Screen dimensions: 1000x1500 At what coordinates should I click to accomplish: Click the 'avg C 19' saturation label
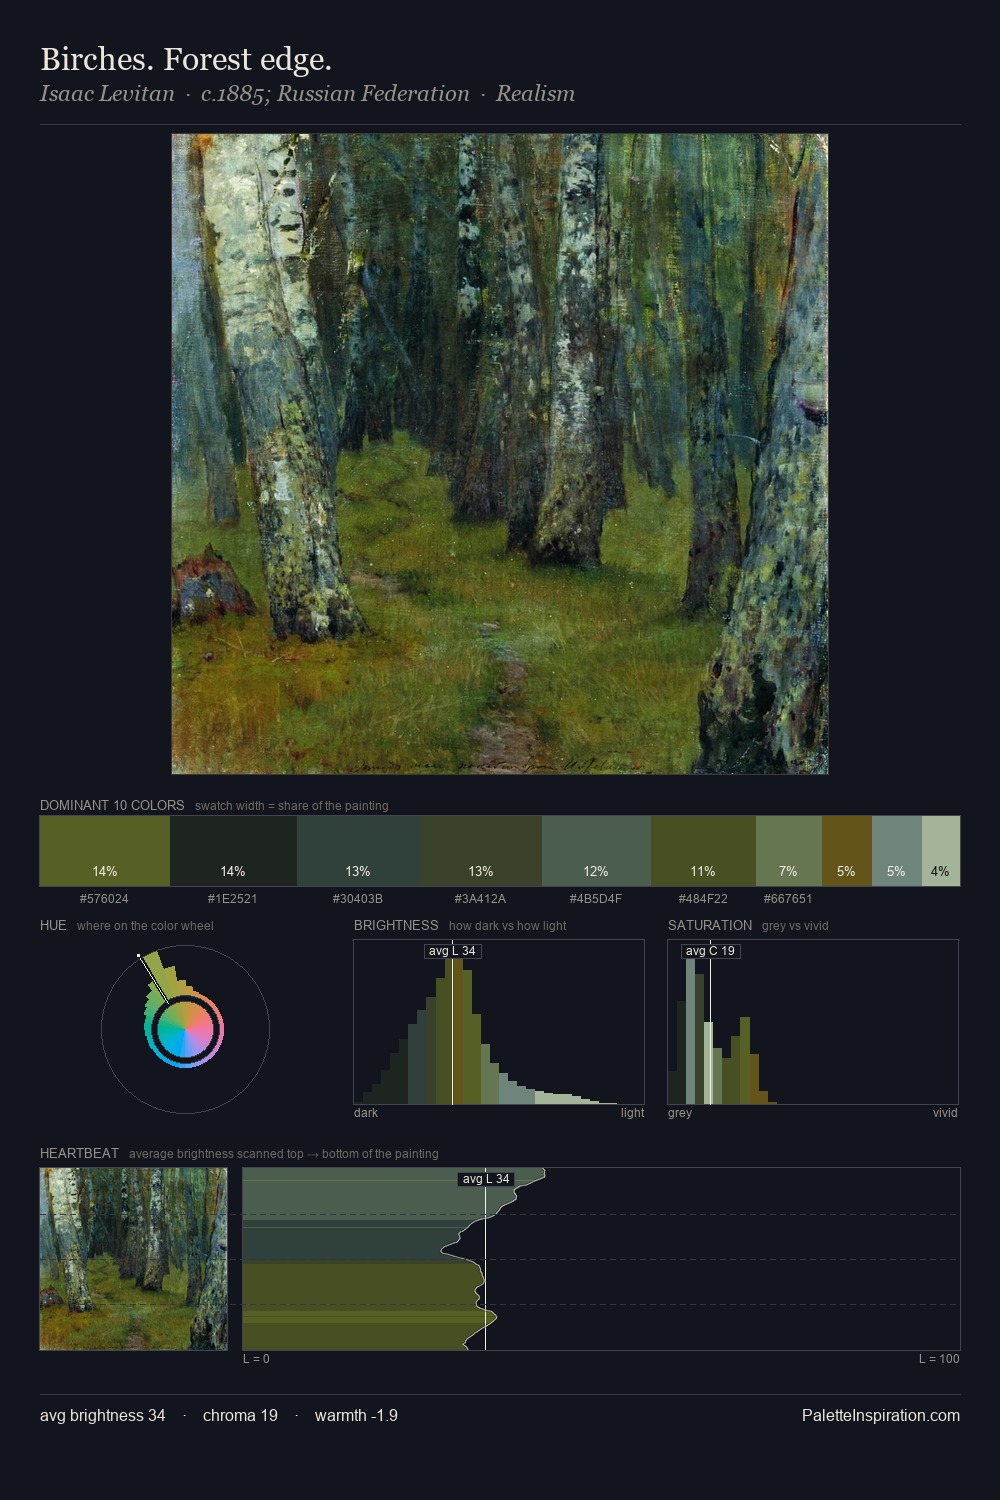coord(711,951)
